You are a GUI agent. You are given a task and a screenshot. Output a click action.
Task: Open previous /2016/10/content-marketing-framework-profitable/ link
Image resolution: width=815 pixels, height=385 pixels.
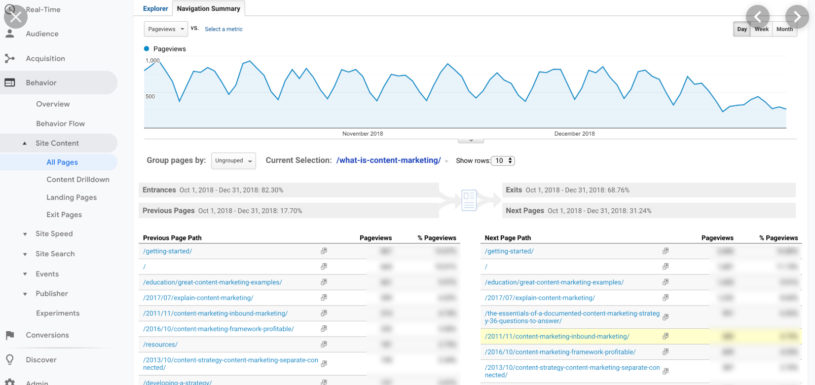(218, 329)
